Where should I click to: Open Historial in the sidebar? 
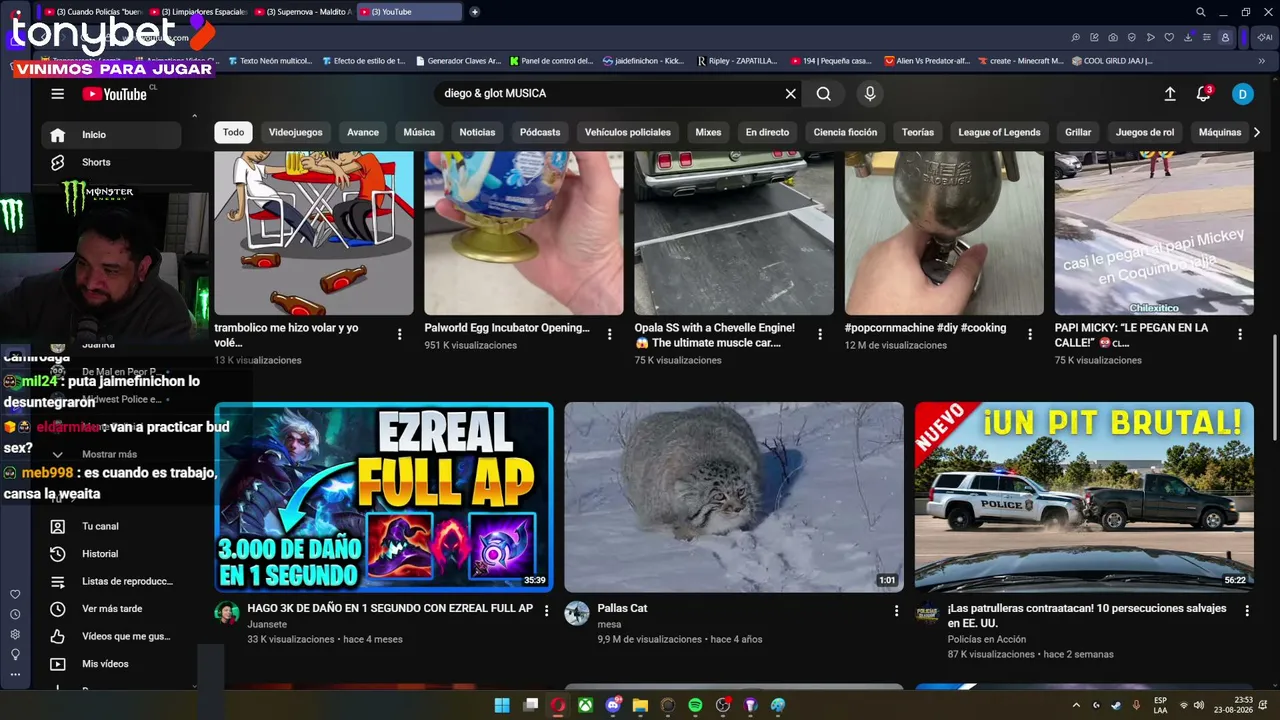[x=111, y=554]
